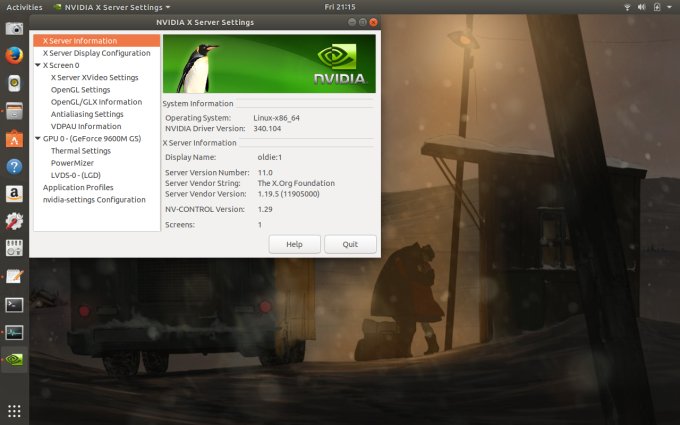Image resolution: width=680 pixels, height=425 pixels.
Task: Select GPU 0 - (GeForce 9600M GS)
Action: [x=92, y=138]
